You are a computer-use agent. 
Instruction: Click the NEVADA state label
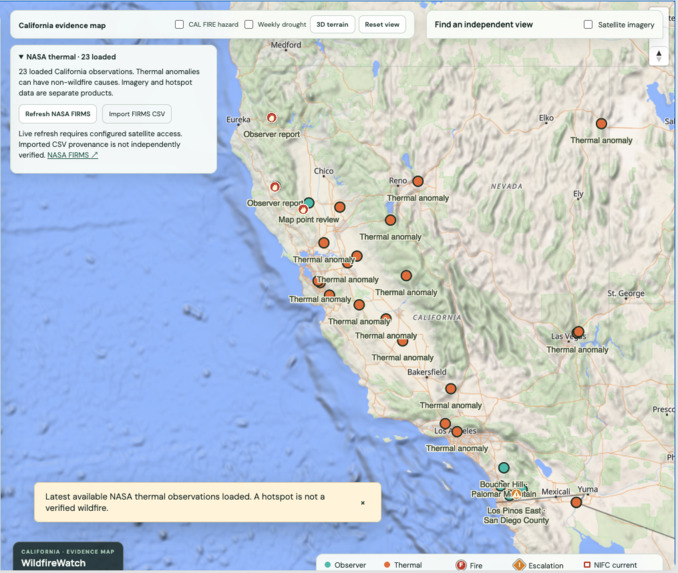pyautogui.click(x=506, y=186)
